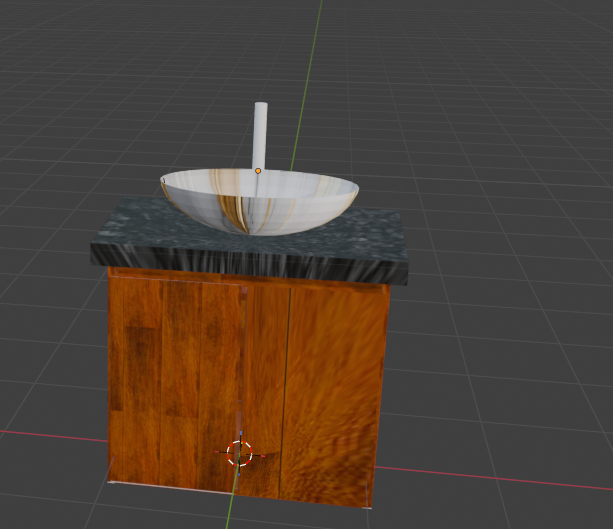Click the red-white 3D cursor crosshair
Viewport: 613px width, 529px height.
click(x=240, y=453)
